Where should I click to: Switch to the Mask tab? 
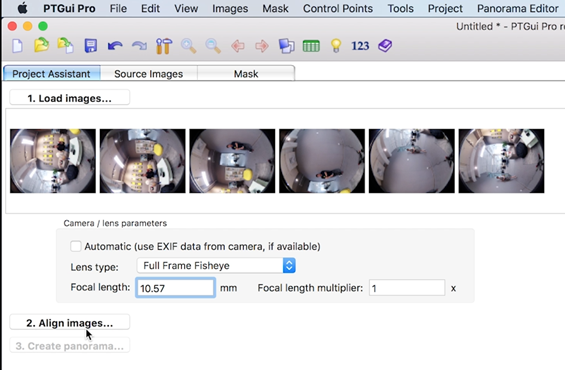[246, 73]
